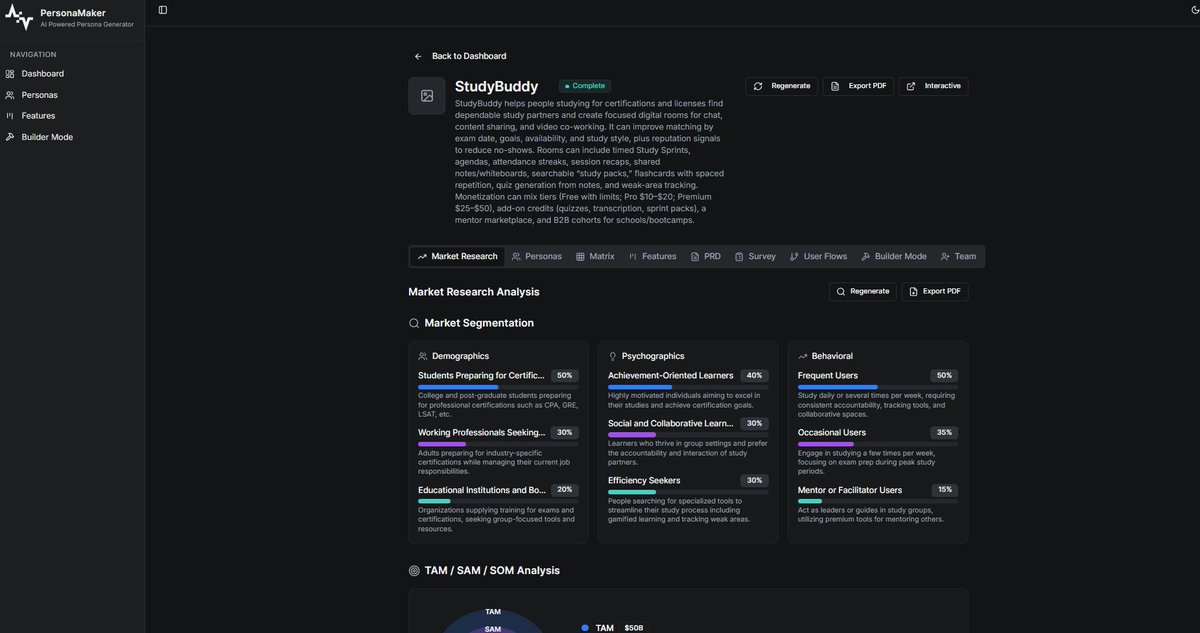Go back to Dashboard link
Screen dimensions: 1200x633
click(x=460, y=56)
